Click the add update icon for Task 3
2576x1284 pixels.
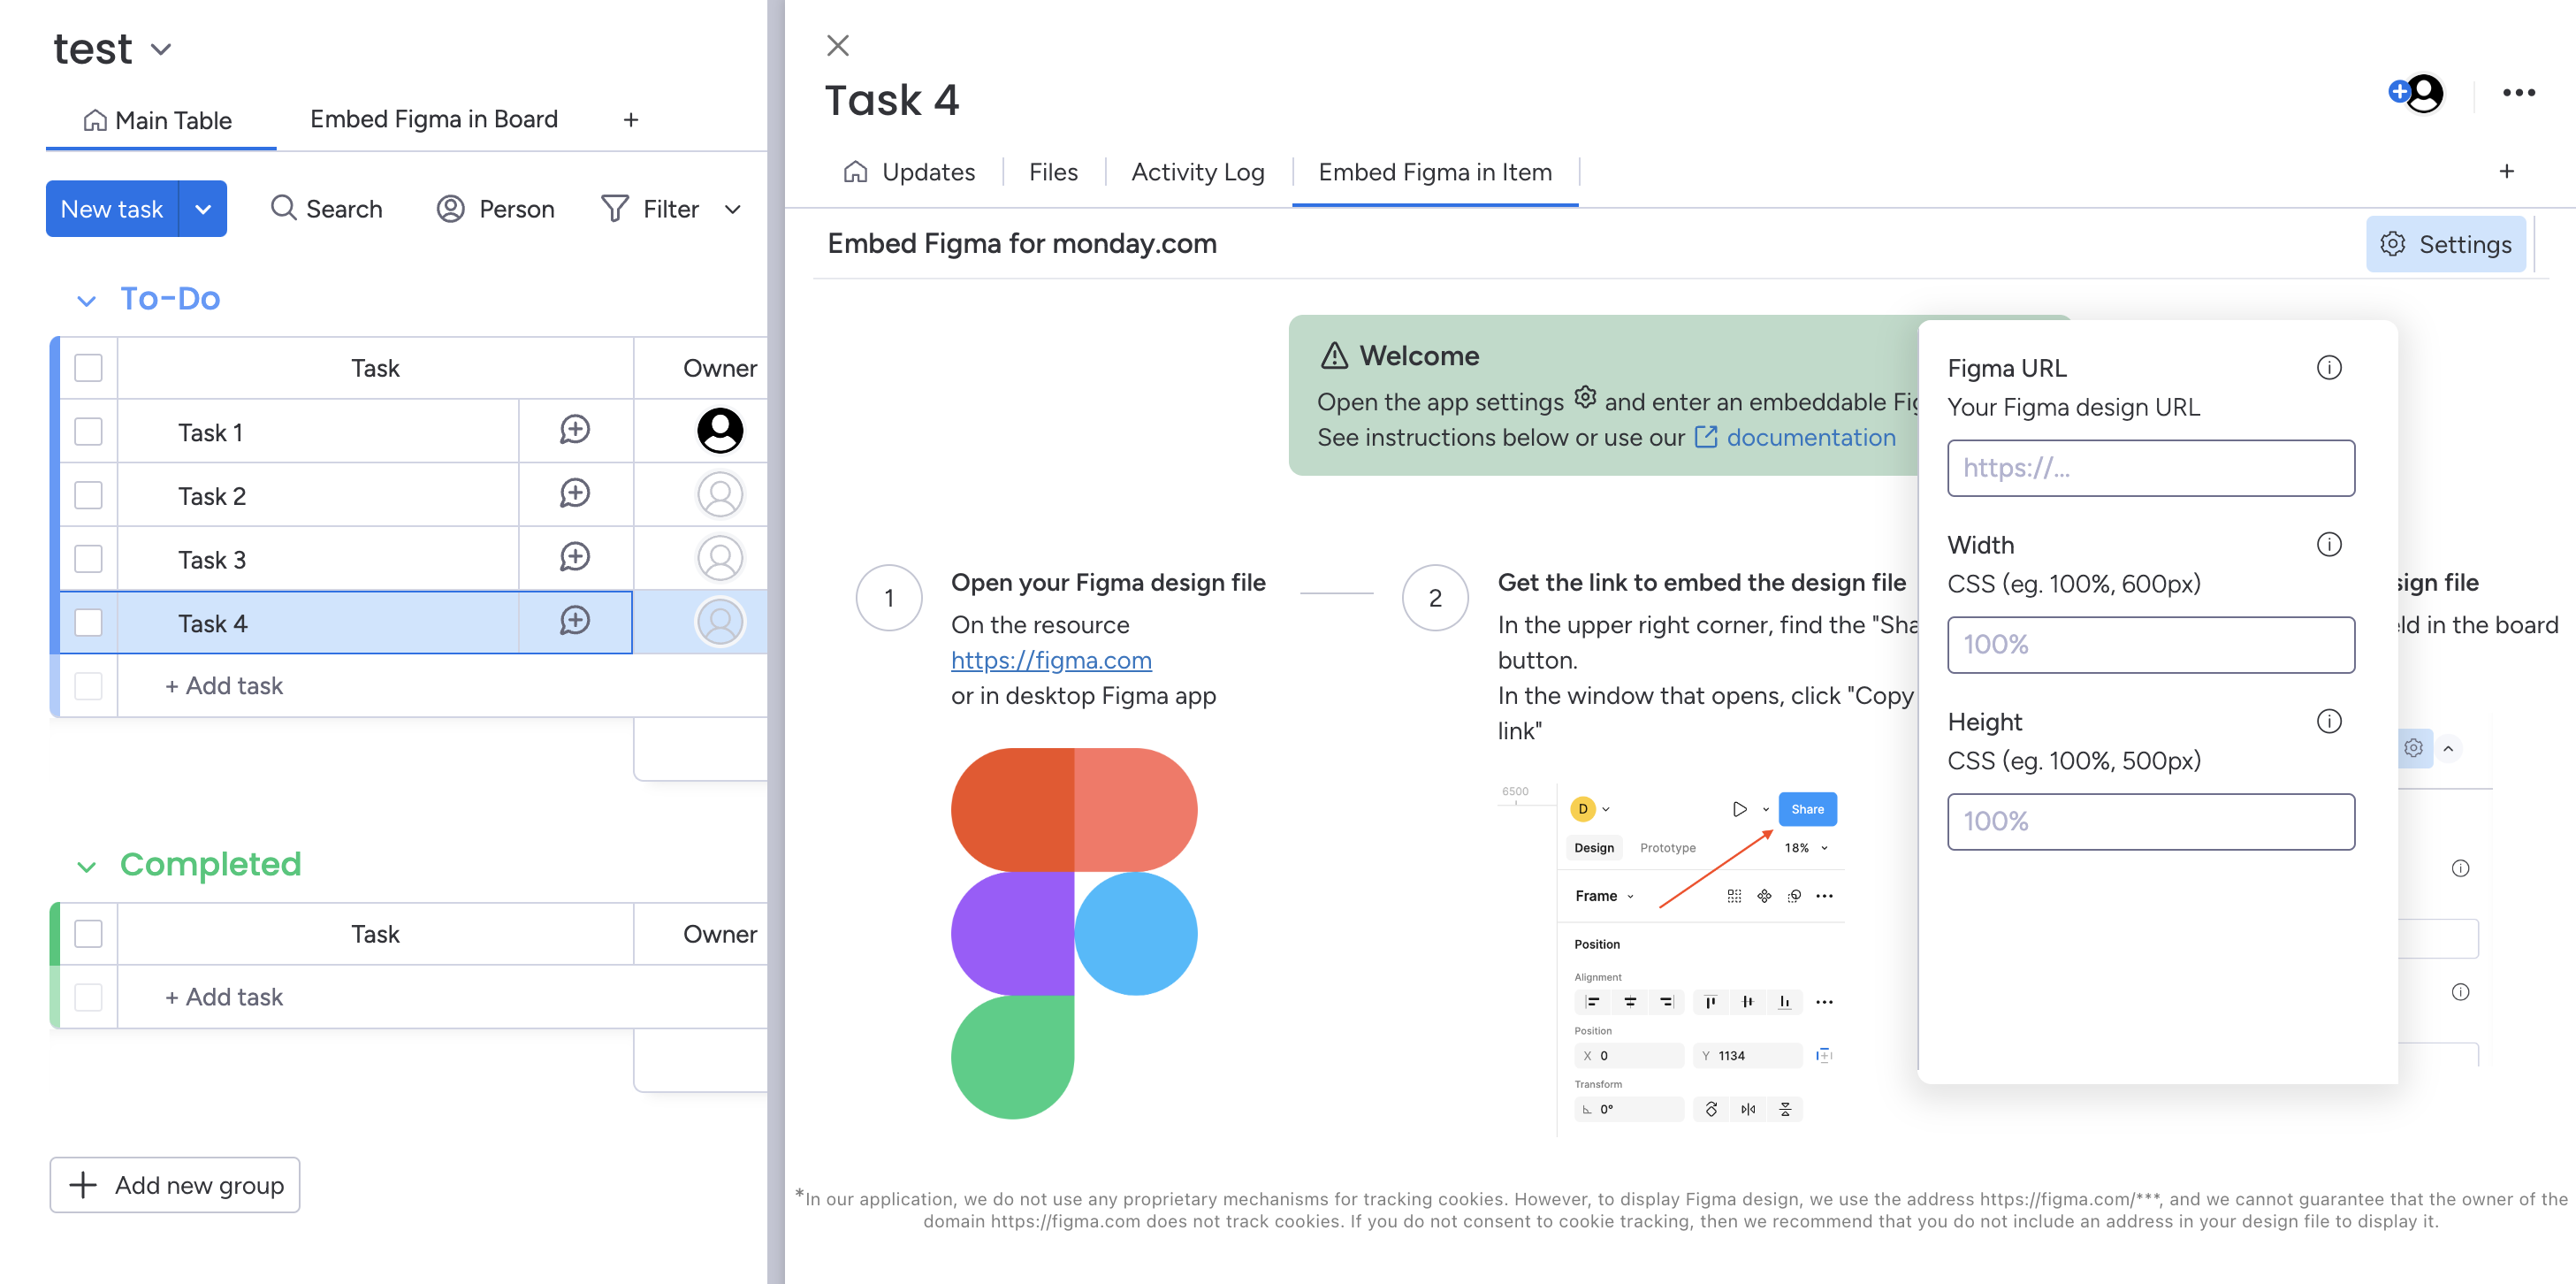(574, 558)
